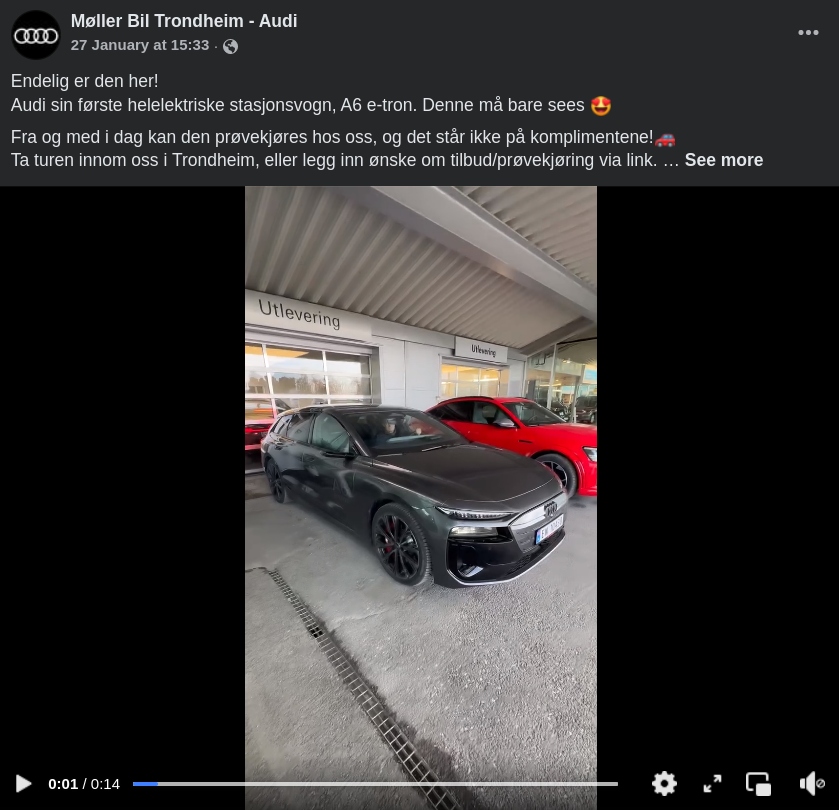Screen dimensions: 839x810
Task: Click the video frame showing the gray Audi
Action: tap(421, 482)
